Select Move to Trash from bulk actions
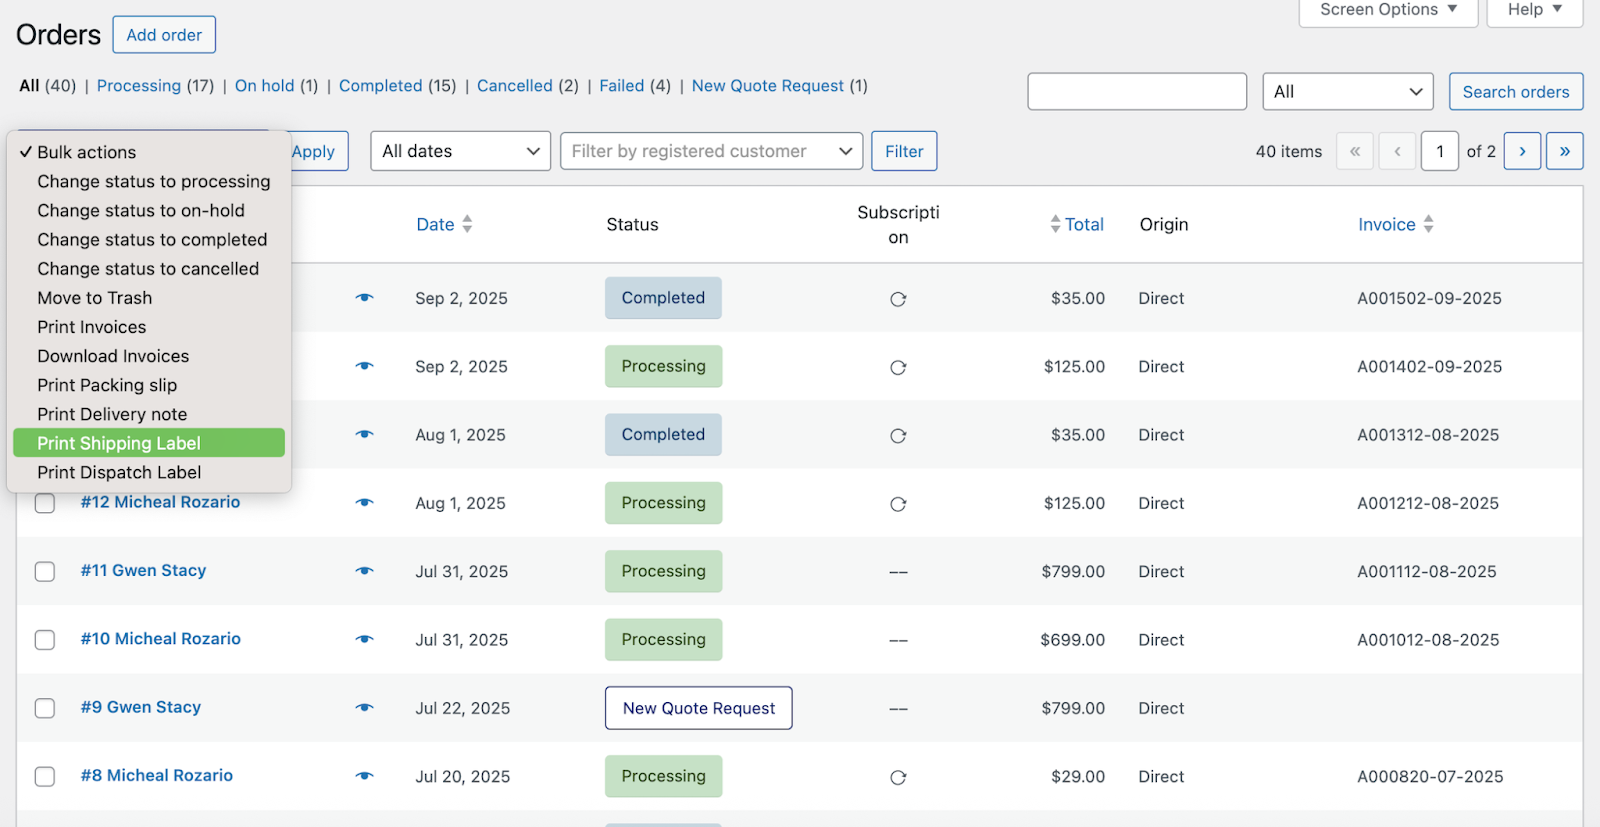The image size is (1600, 827). 95,298
